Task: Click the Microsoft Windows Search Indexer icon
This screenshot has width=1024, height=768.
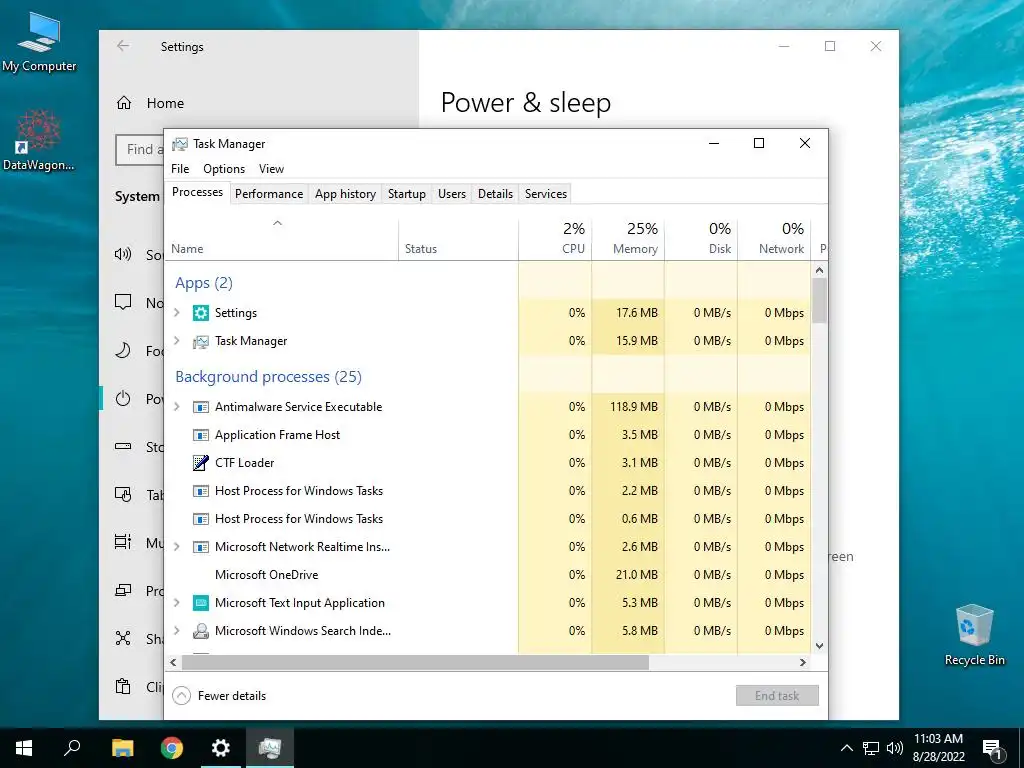Action: (200, 631)
